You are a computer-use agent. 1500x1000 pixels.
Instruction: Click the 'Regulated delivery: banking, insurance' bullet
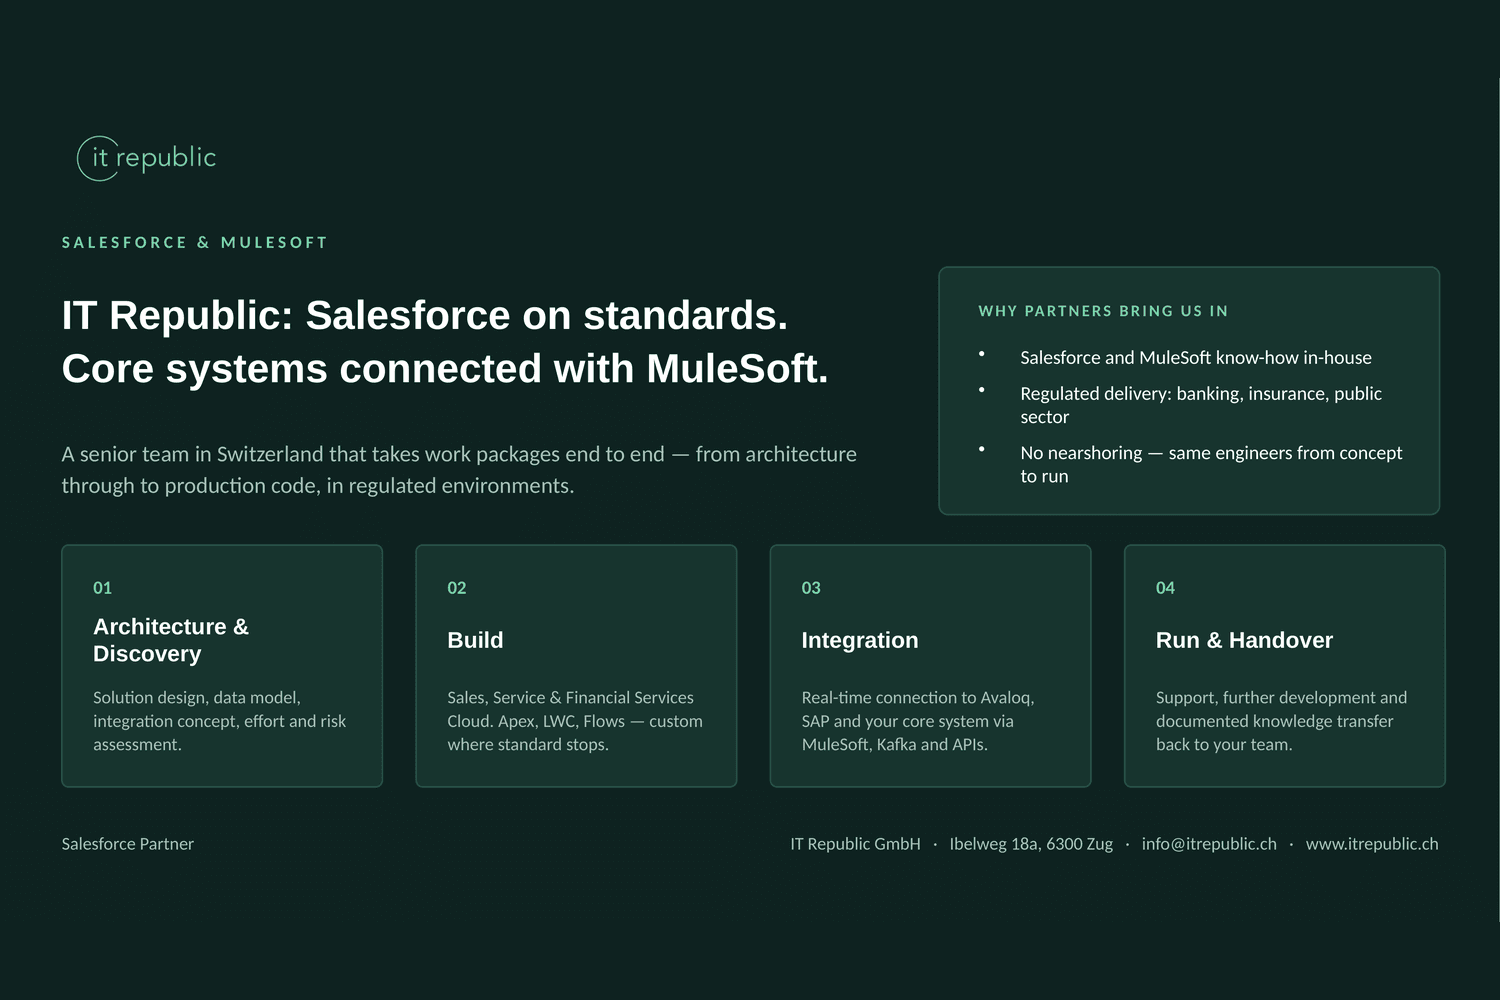pyautogui.click(x=1201, y=405)
